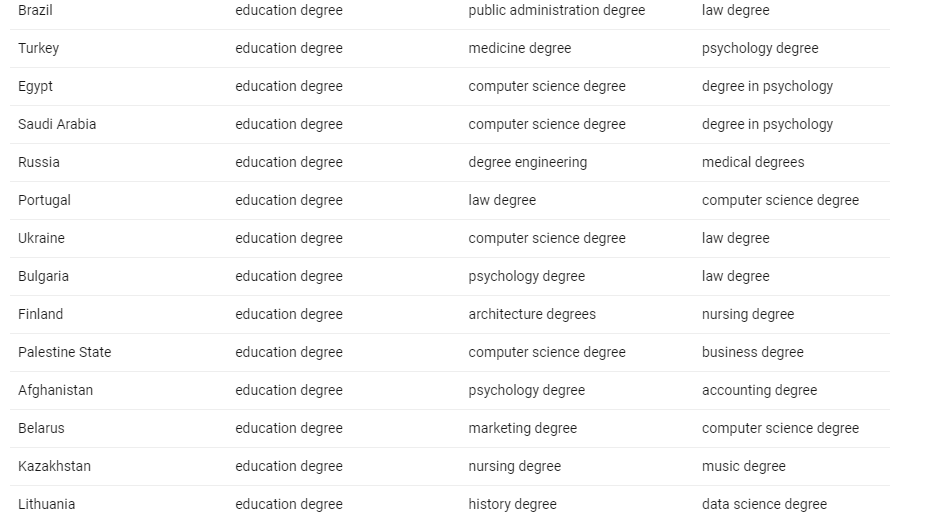The width and height of the screenshot is (925, 516).
Task: Select the public administration degree cell
Action: tap(556, 10)
